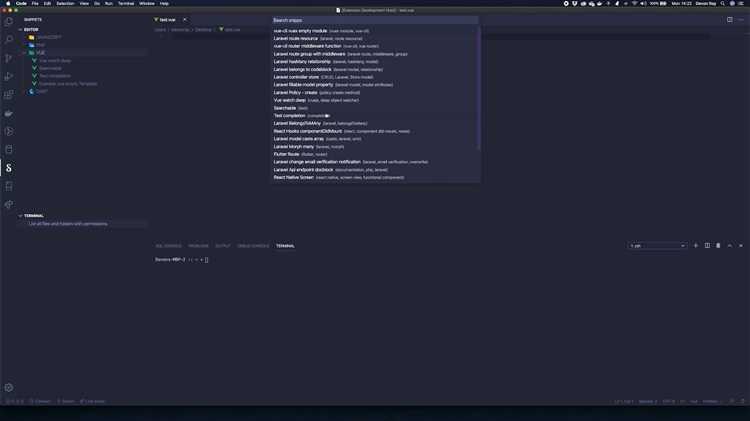This screenshot has width=750, height=421.
Task: Choose 'React Native Screen' snippet
Action: [x=375, y=177]
